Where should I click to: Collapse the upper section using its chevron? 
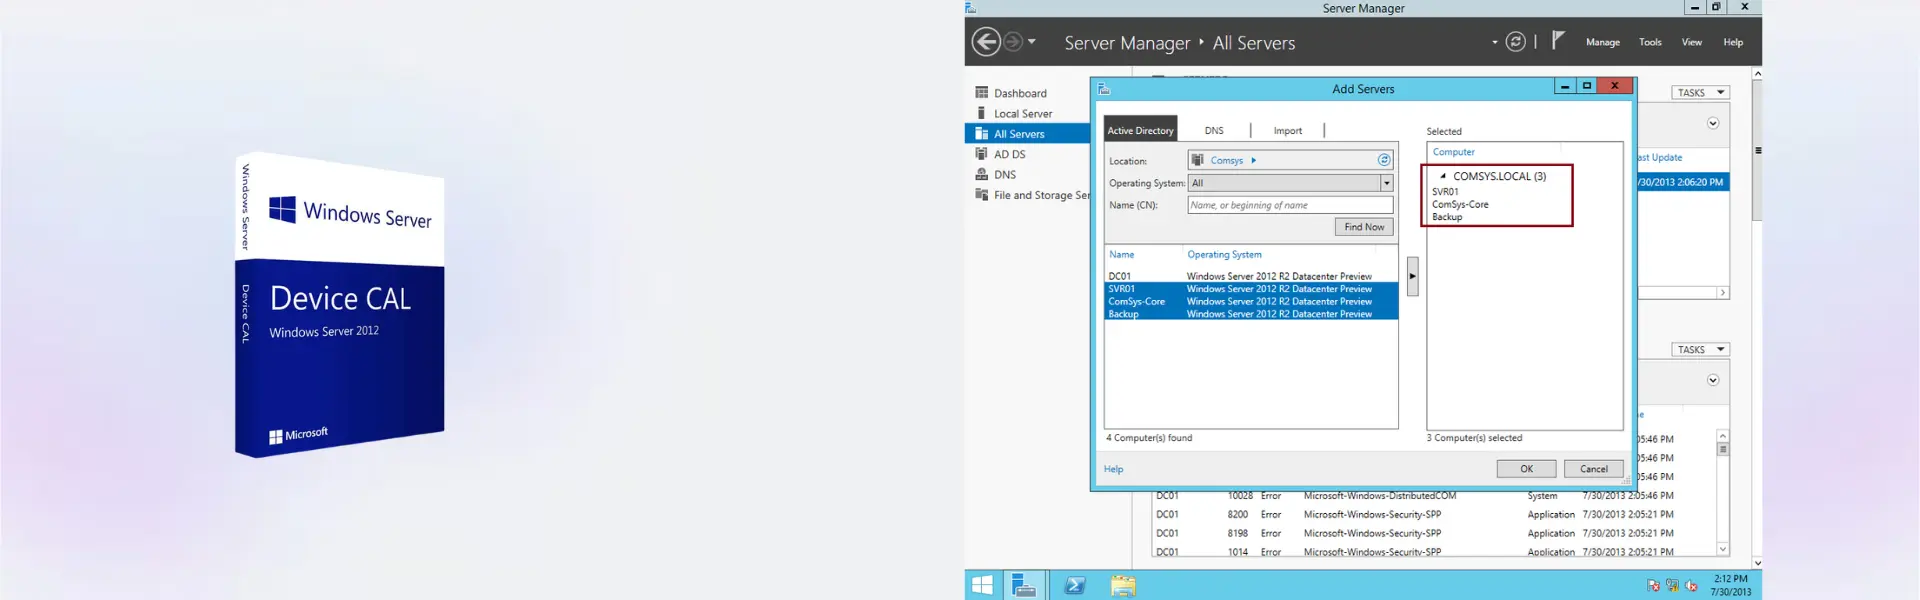pos(1713,123)
